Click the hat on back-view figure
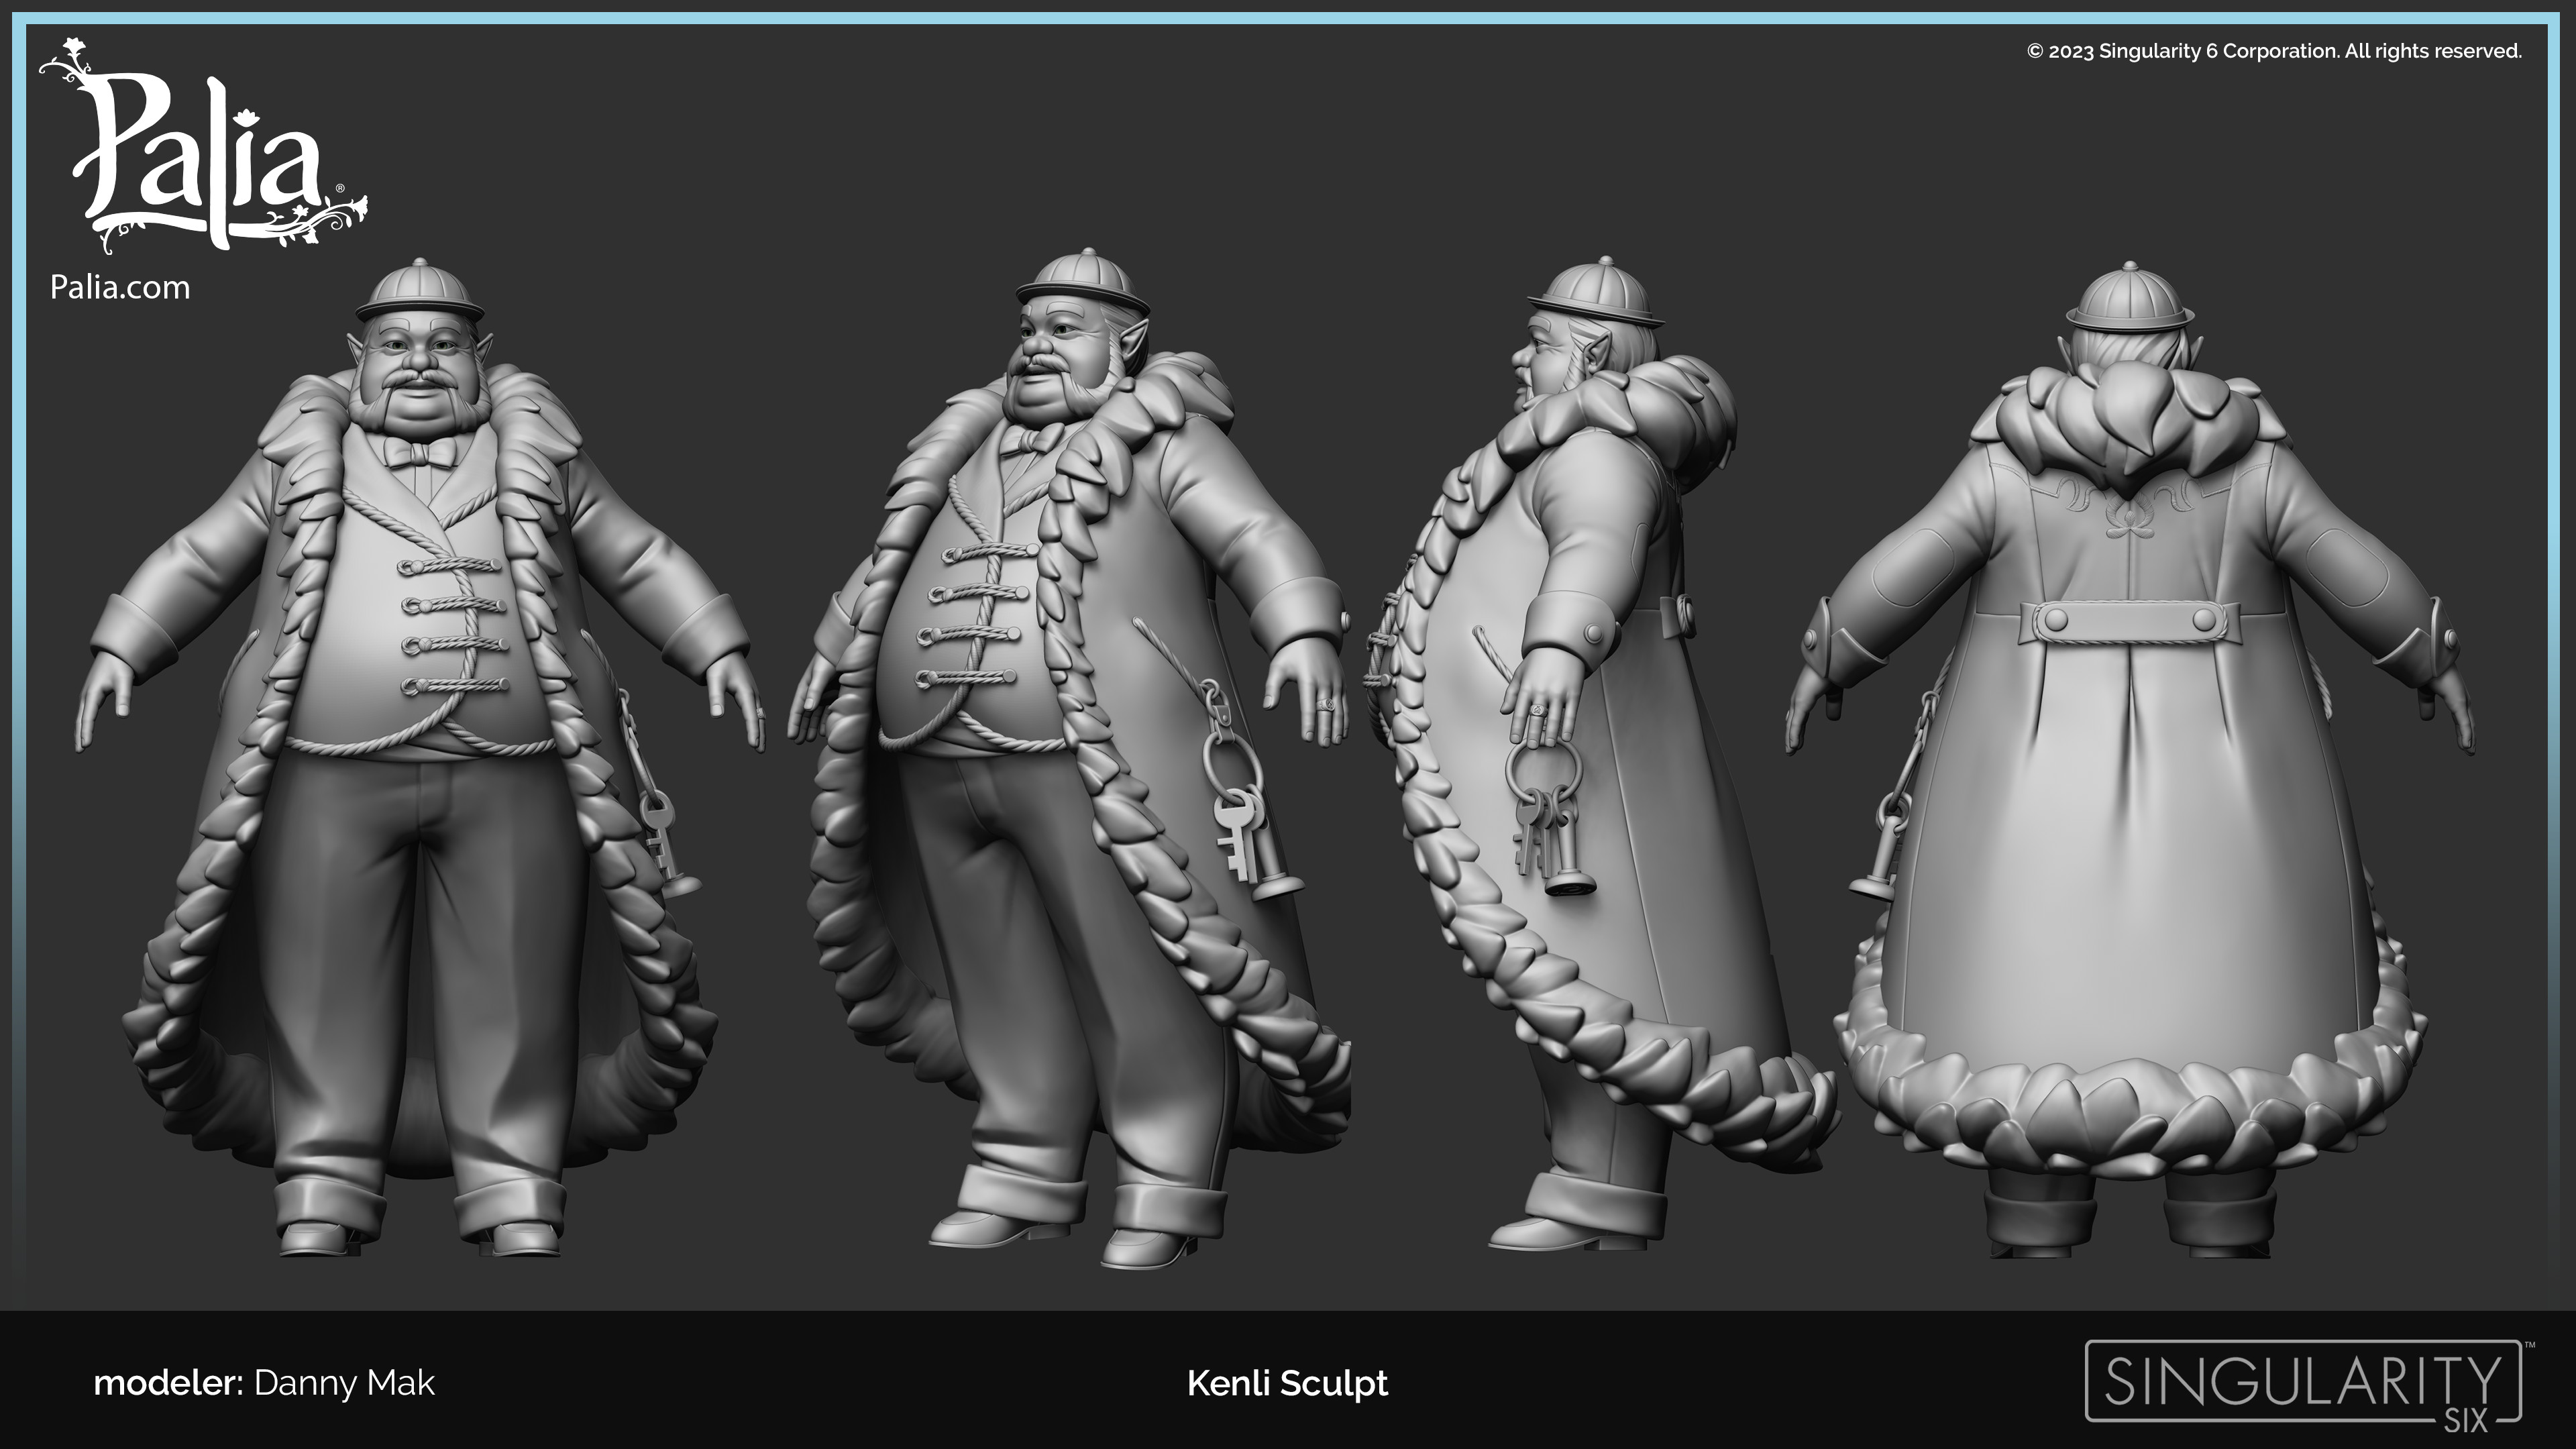The height and width of the screenshot is (1449, 2576). 2130,300
